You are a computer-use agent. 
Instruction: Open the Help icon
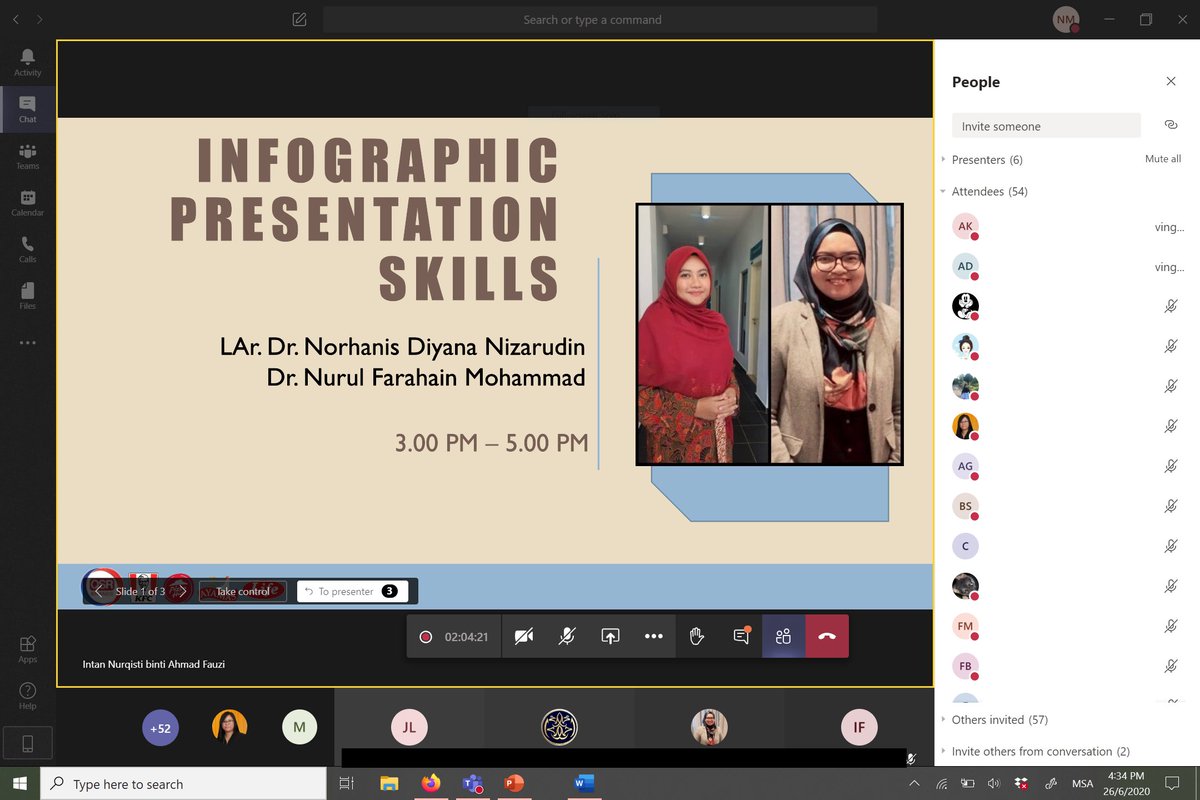coord(27,696)
